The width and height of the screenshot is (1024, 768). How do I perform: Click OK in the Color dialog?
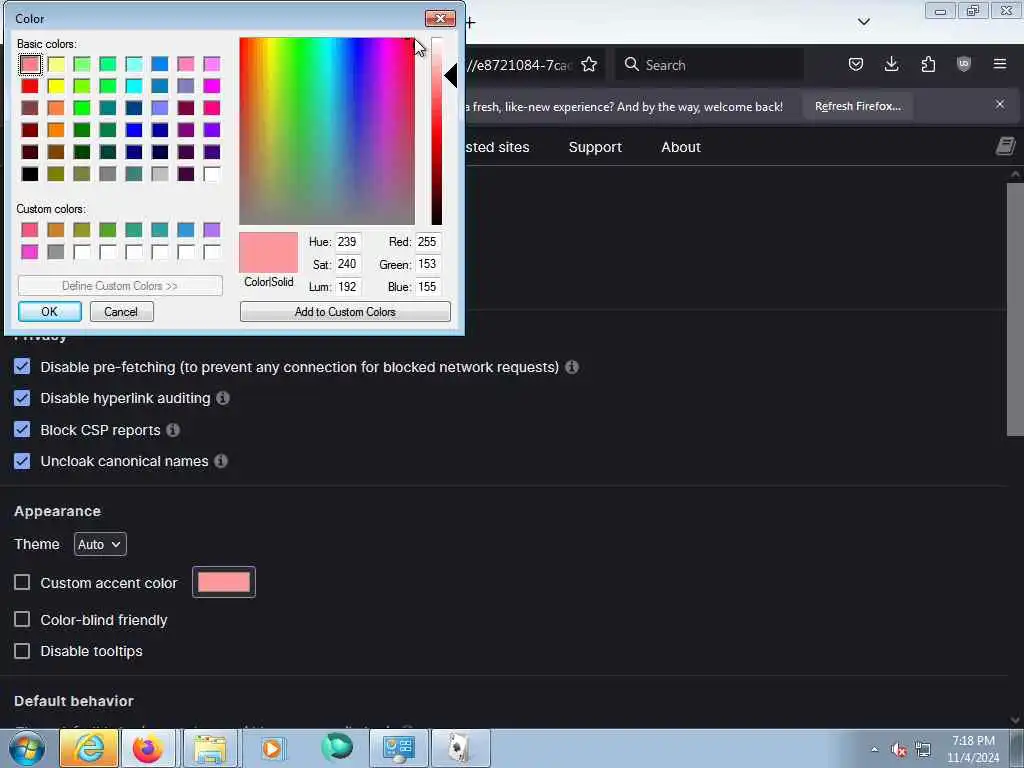click(50, 312)
